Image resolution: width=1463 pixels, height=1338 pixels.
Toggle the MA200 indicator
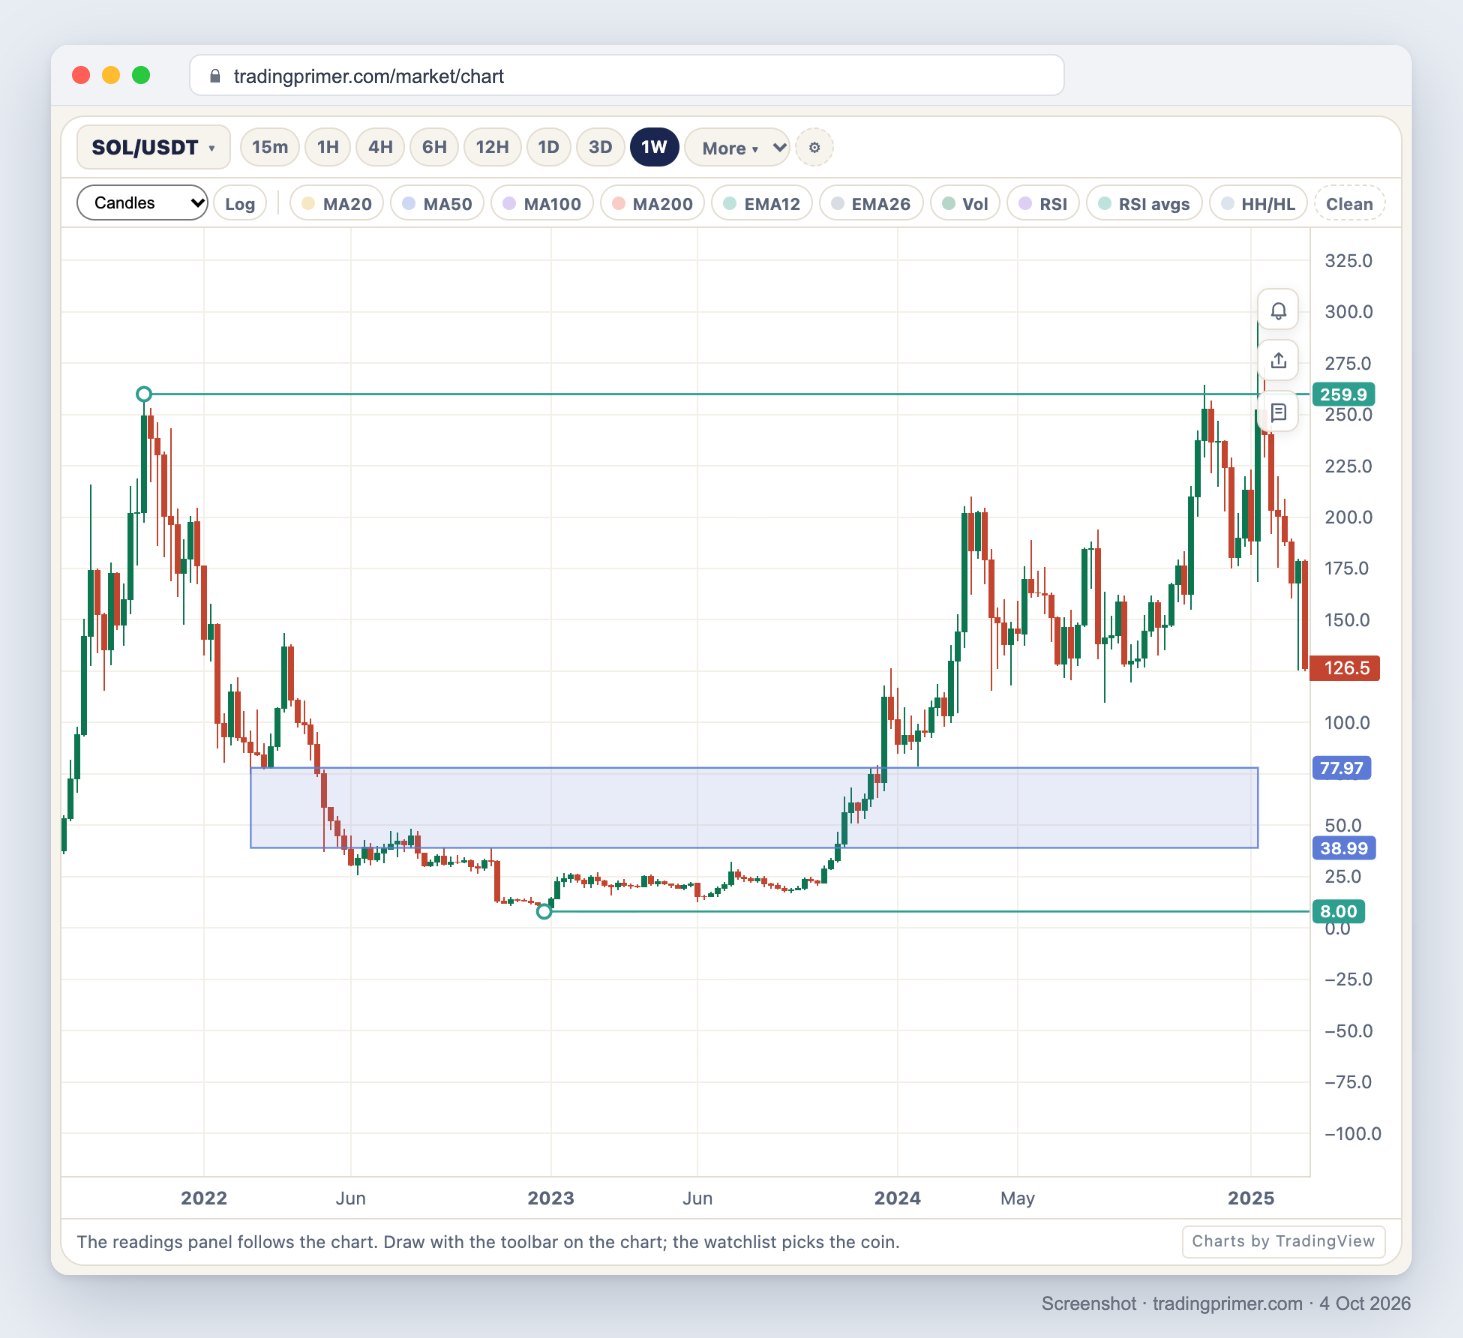click(x=652, y=204)
